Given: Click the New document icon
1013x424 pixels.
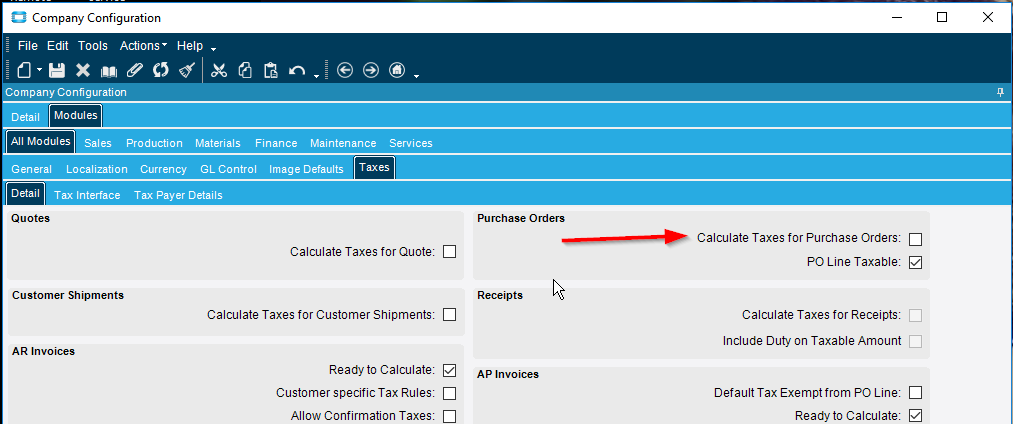Looking at the screenshot, I should pos(23,70).
